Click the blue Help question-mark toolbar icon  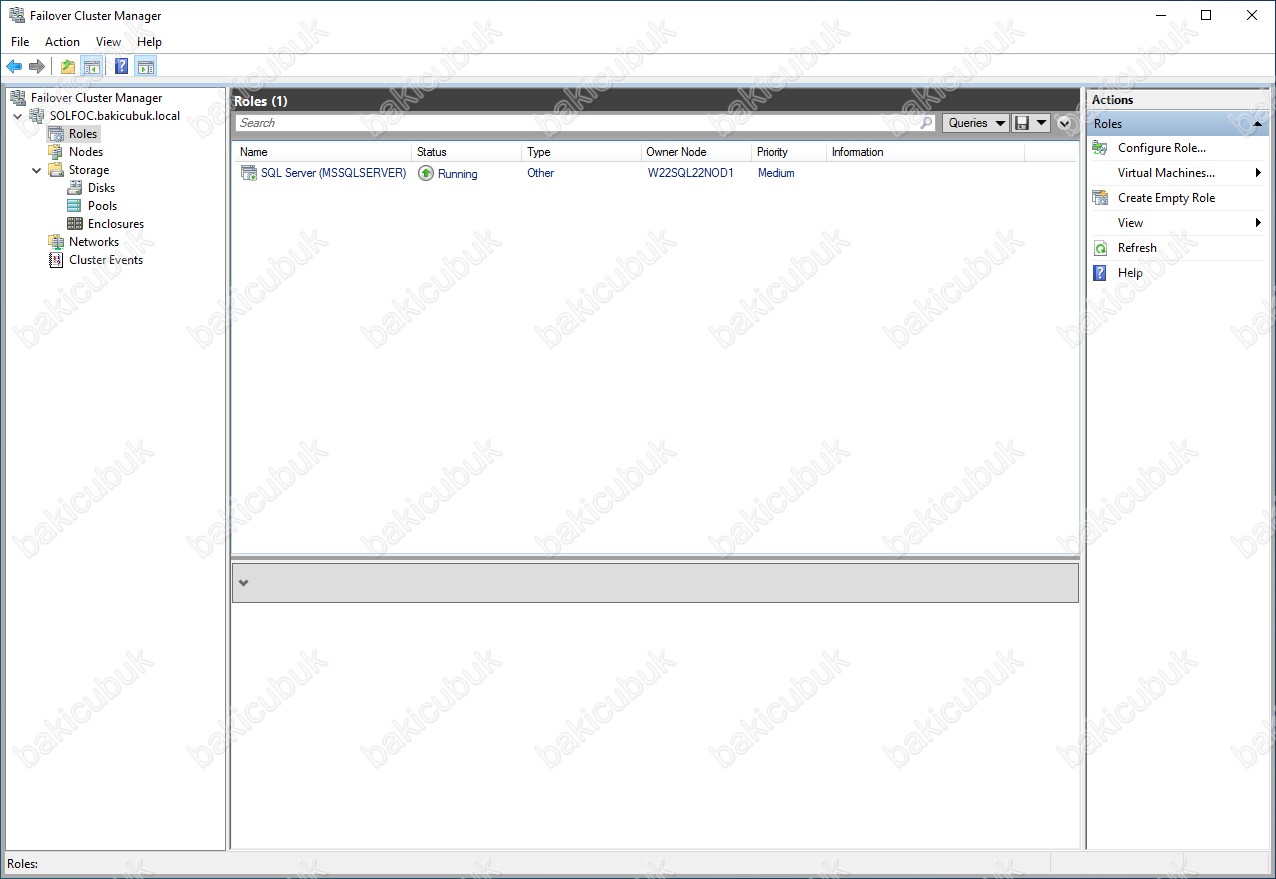pos(121,67)
